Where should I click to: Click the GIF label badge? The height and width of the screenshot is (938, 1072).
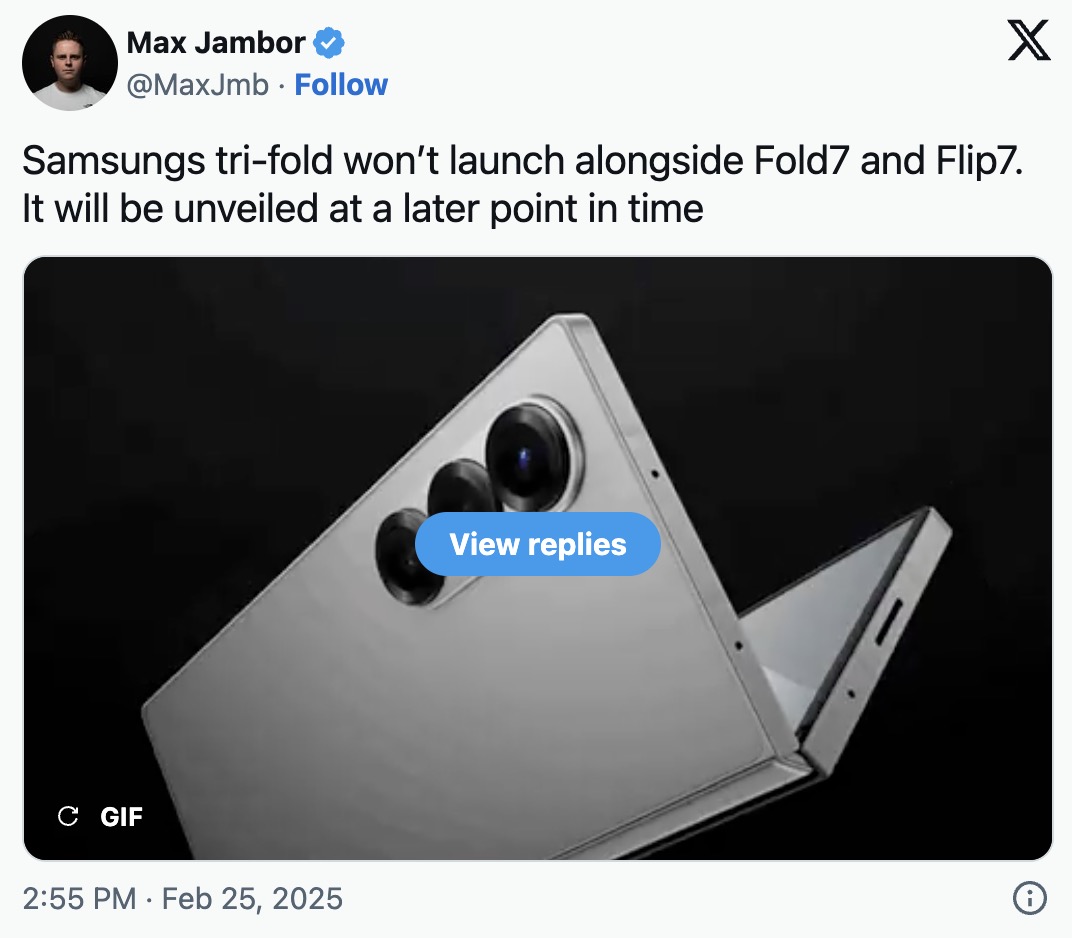coord(122,816)
